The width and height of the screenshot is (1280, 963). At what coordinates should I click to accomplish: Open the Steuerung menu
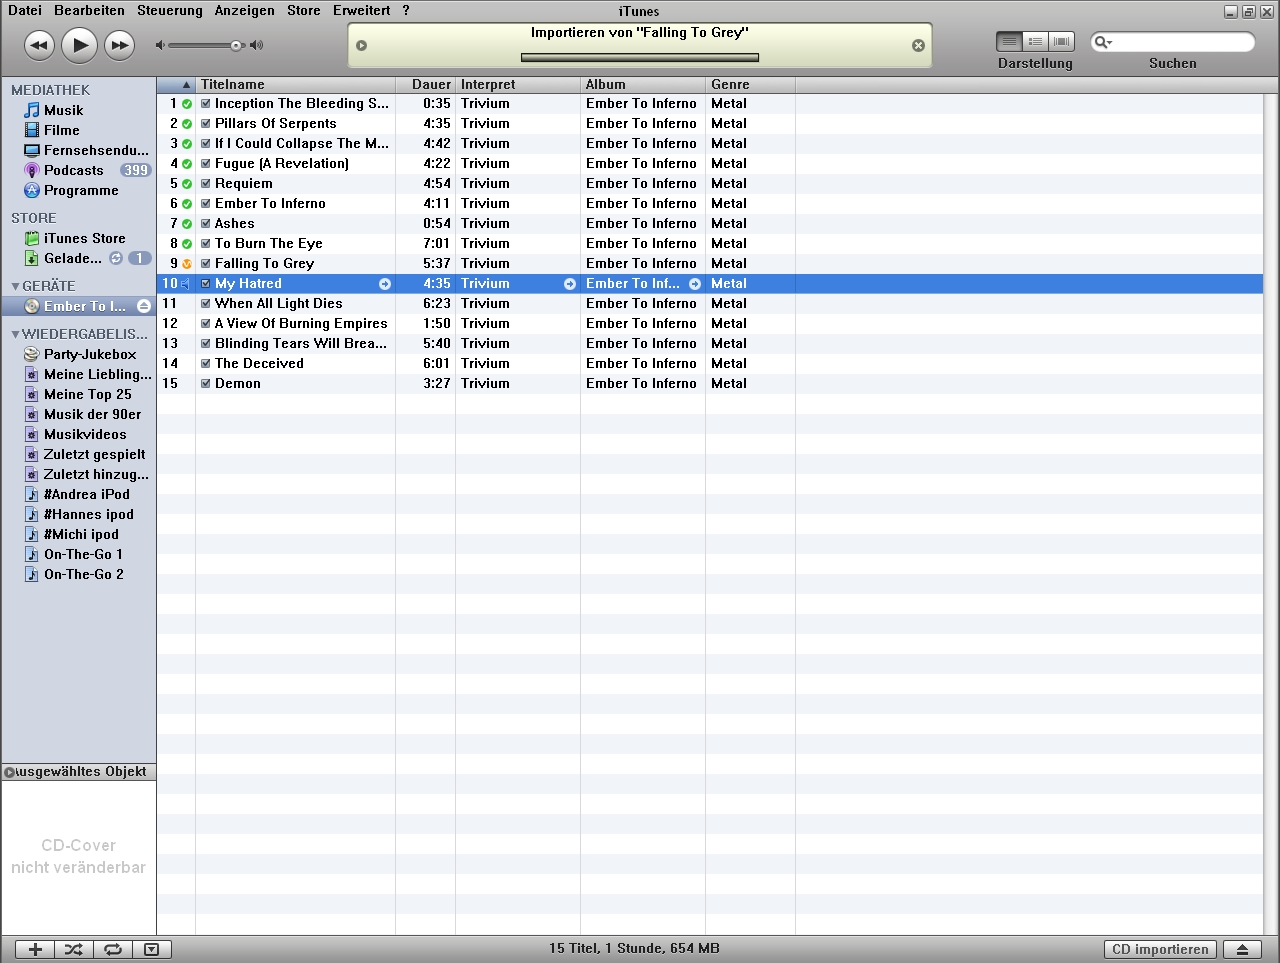coord(170,10)
